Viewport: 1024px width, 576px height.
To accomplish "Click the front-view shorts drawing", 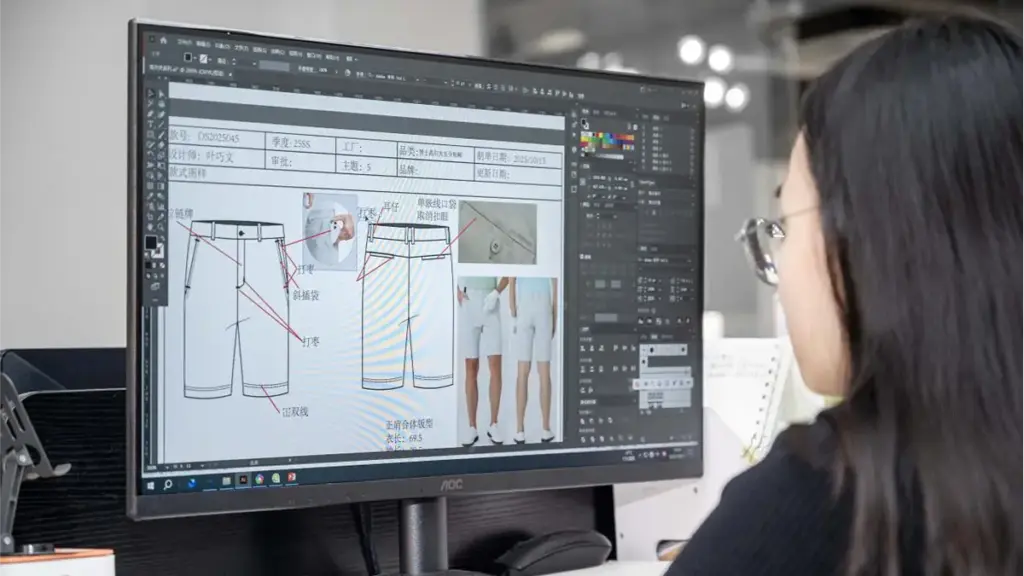I will pos(236,310).
